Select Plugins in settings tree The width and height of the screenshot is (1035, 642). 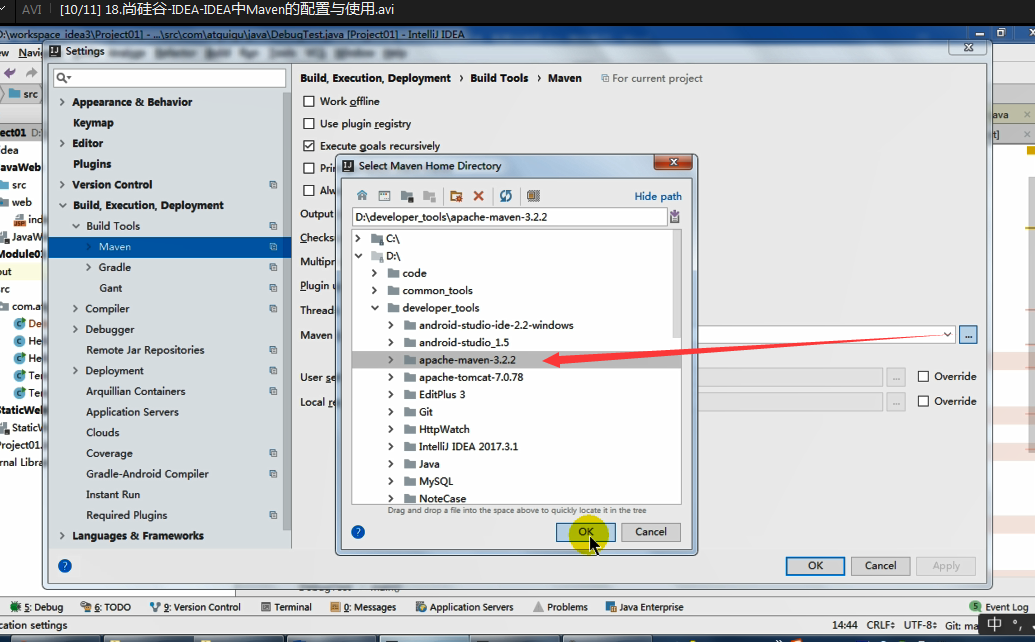click(92, 164)
